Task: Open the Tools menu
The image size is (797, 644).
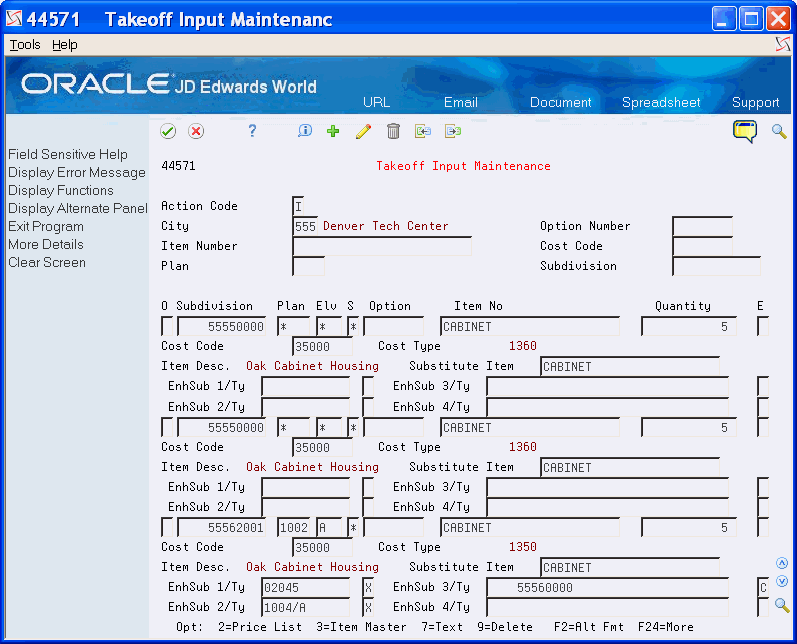Action: (x=25, y=45)
